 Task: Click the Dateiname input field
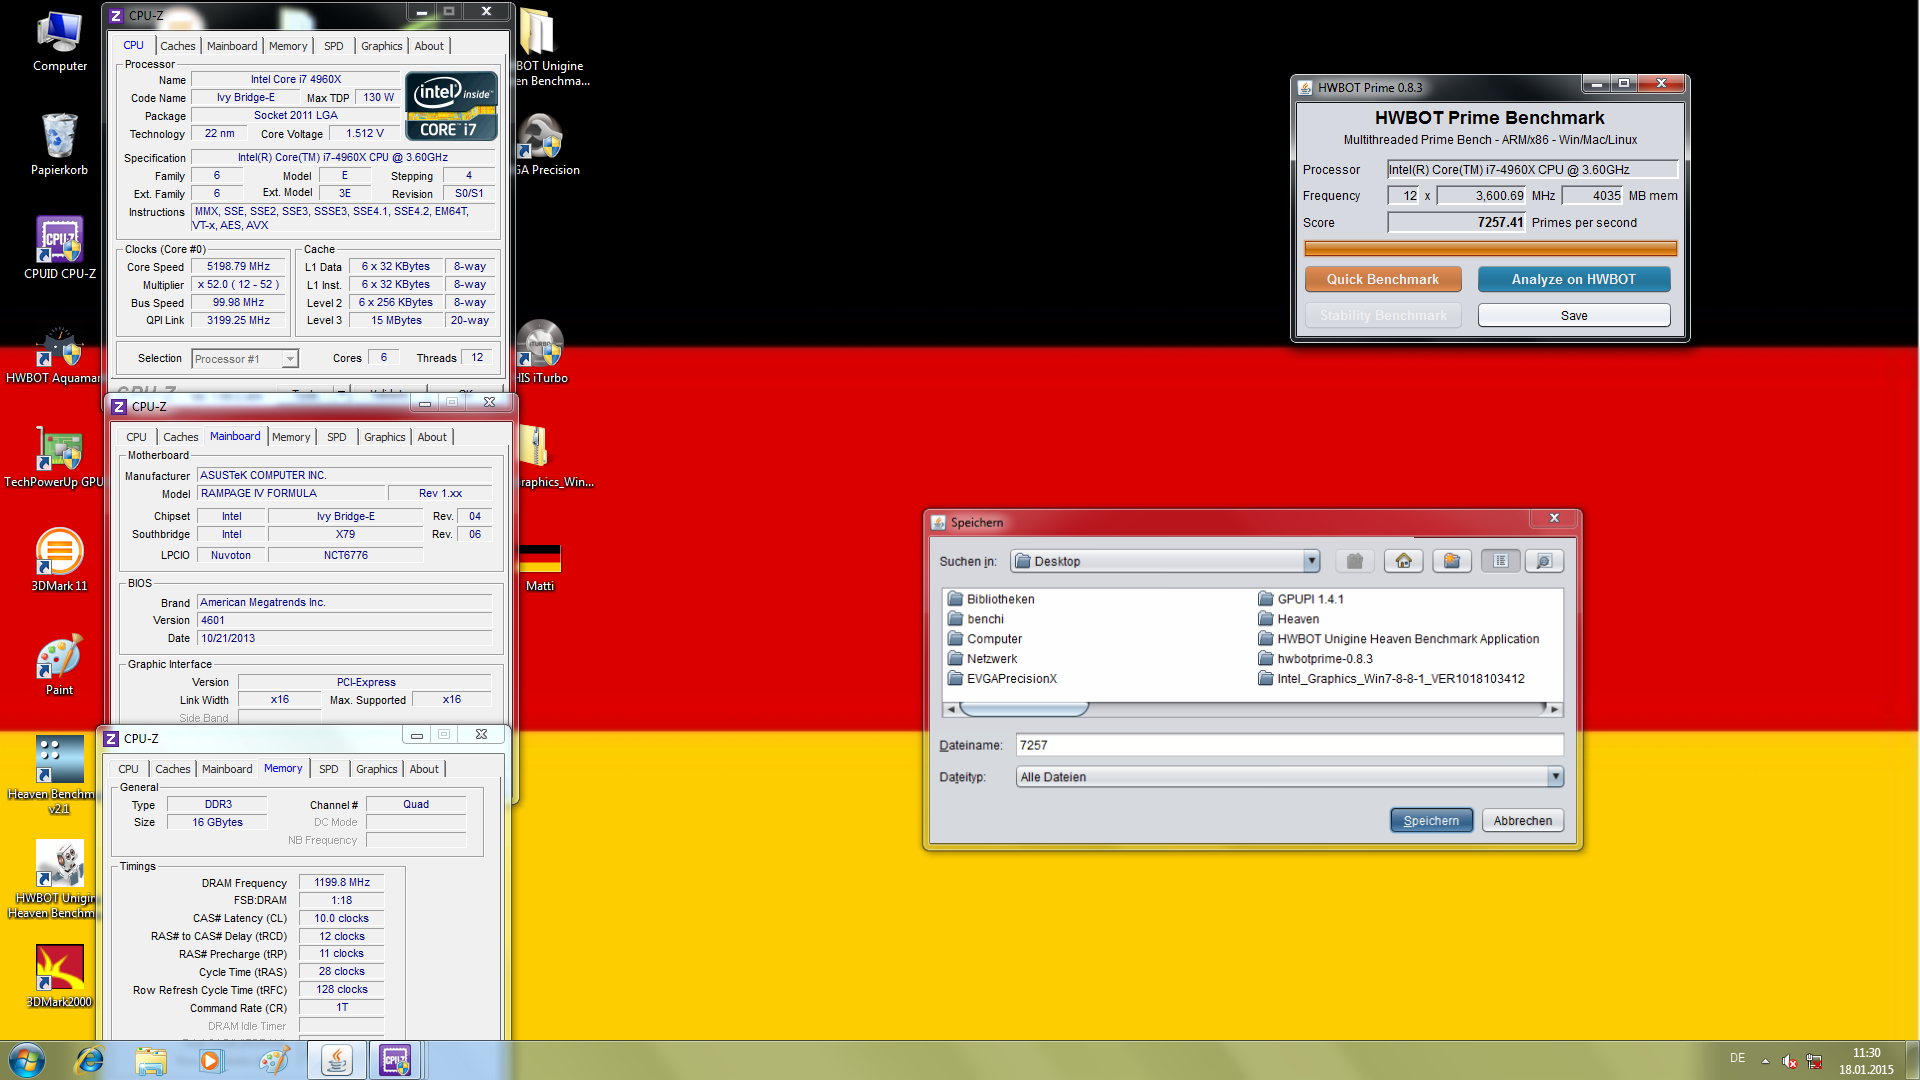1289,745
